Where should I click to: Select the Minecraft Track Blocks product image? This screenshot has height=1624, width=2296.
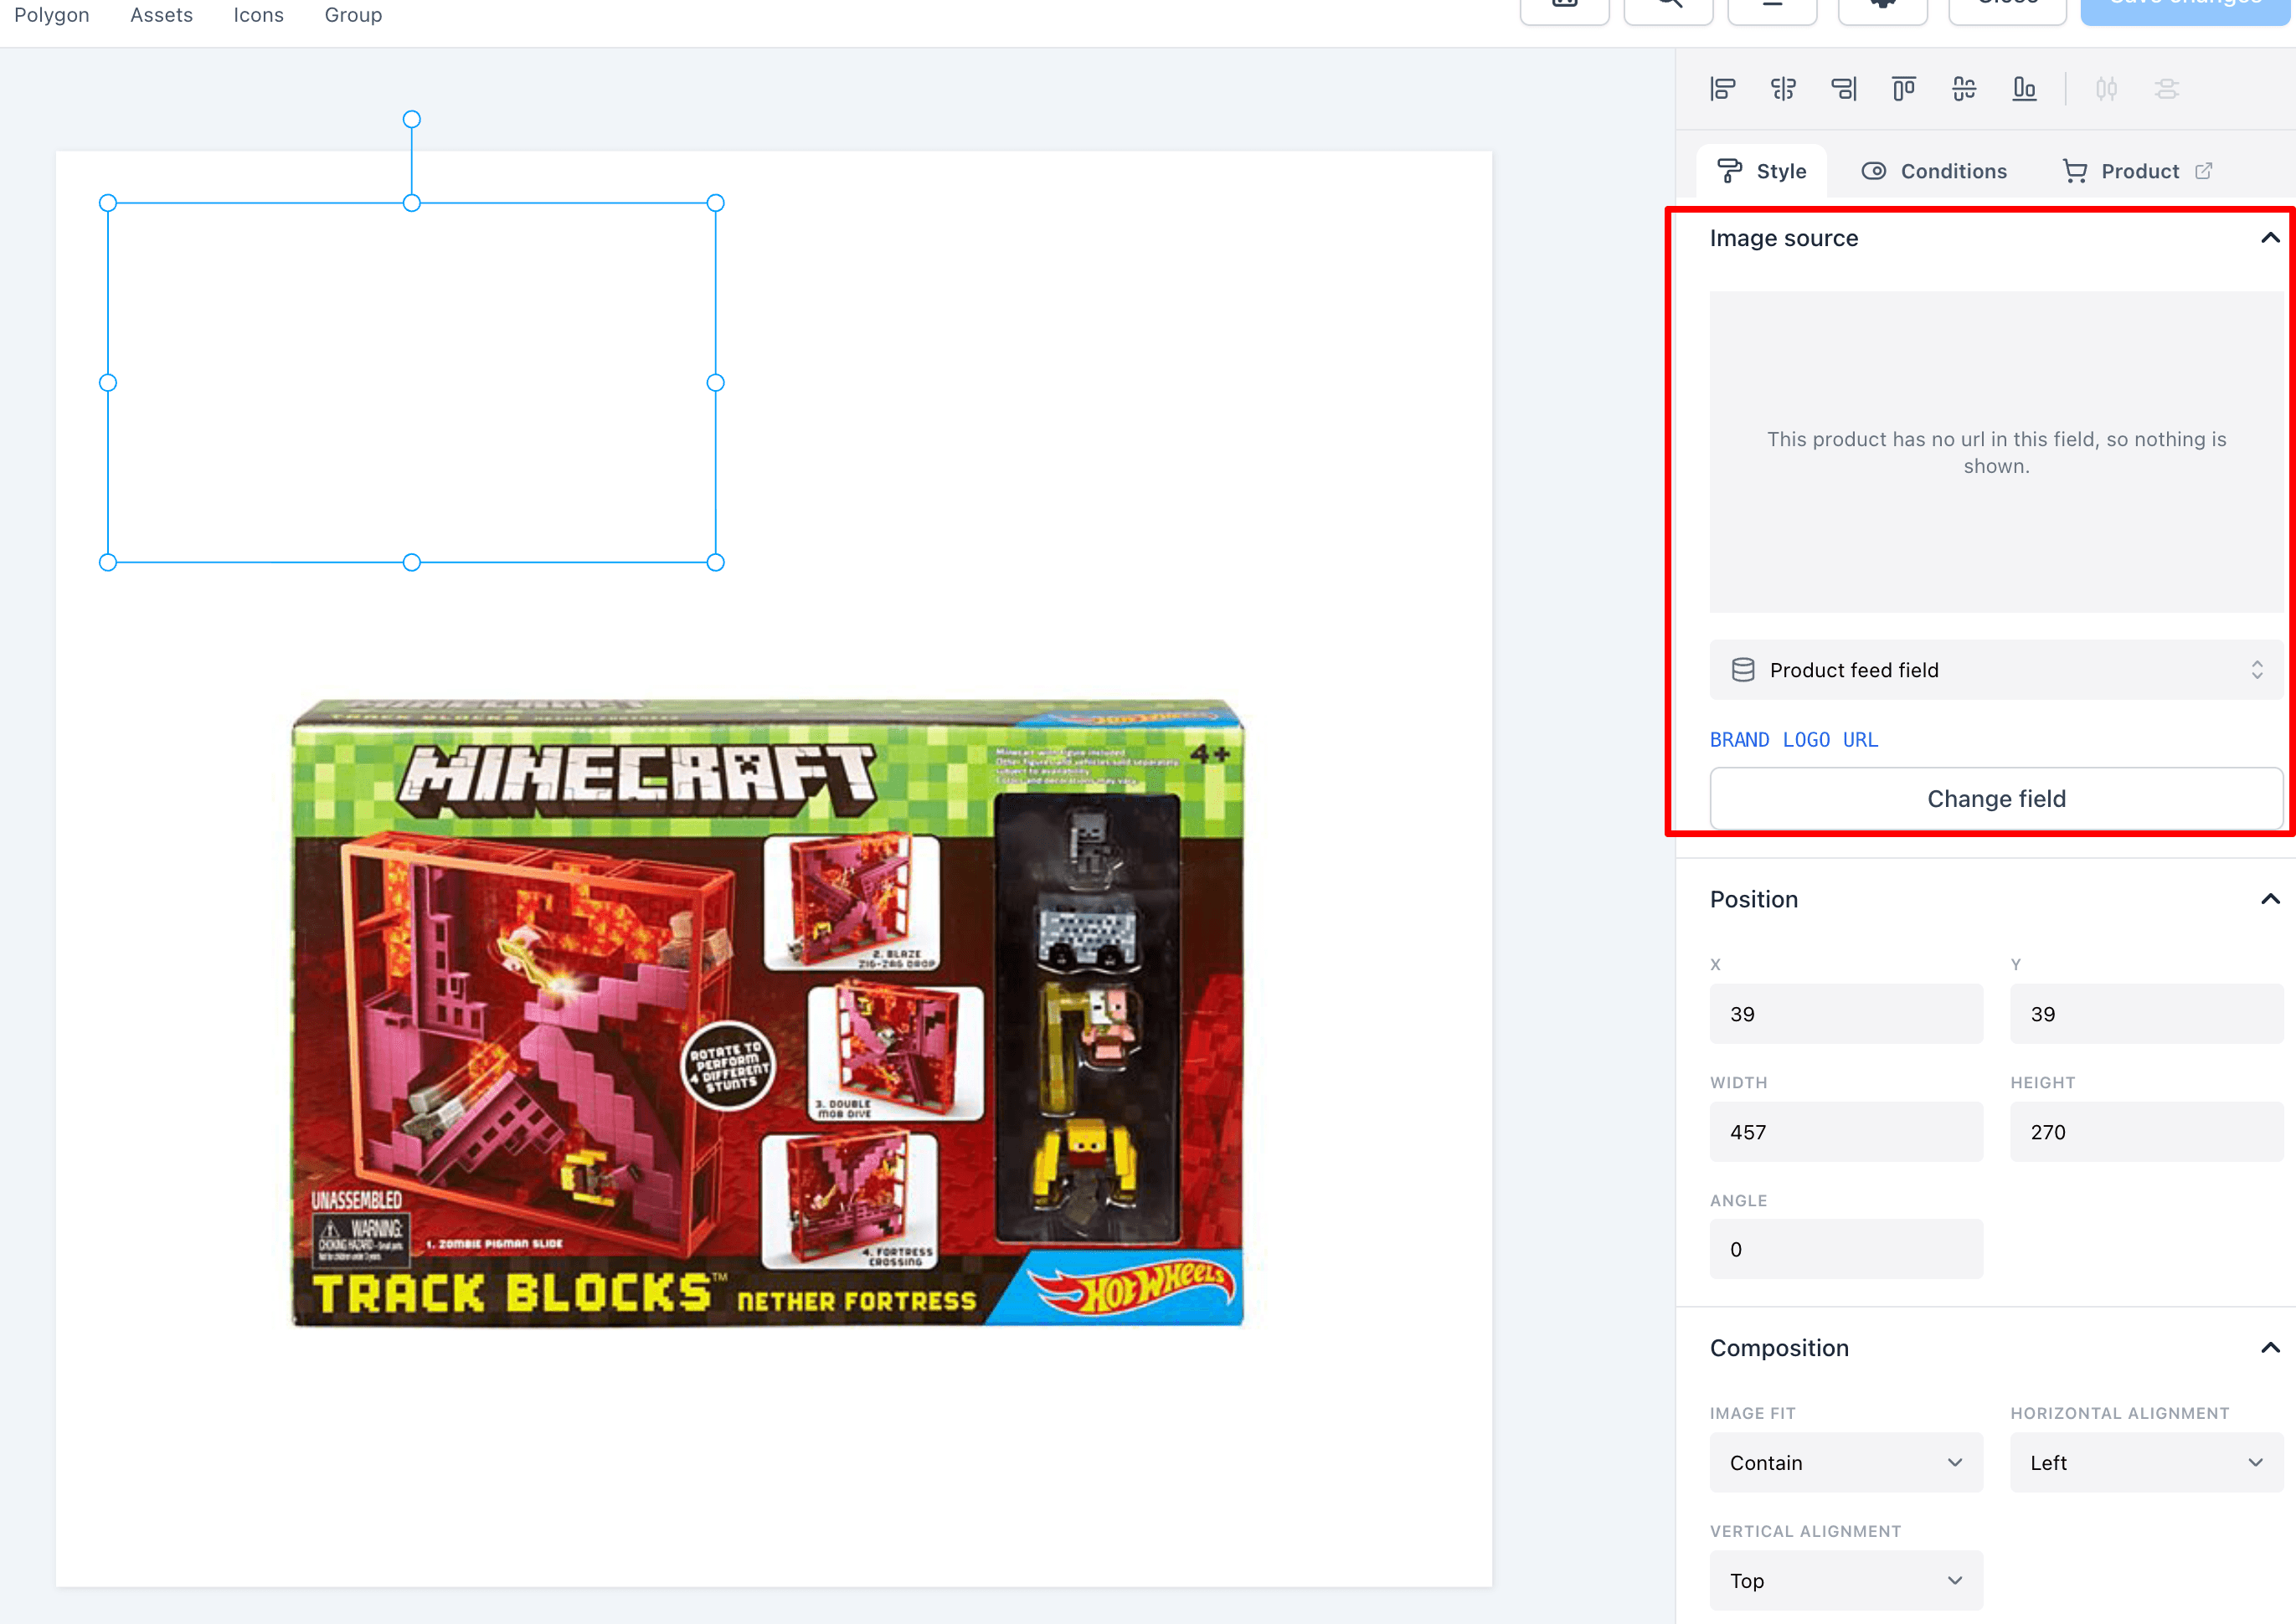tap(767, 1013)
